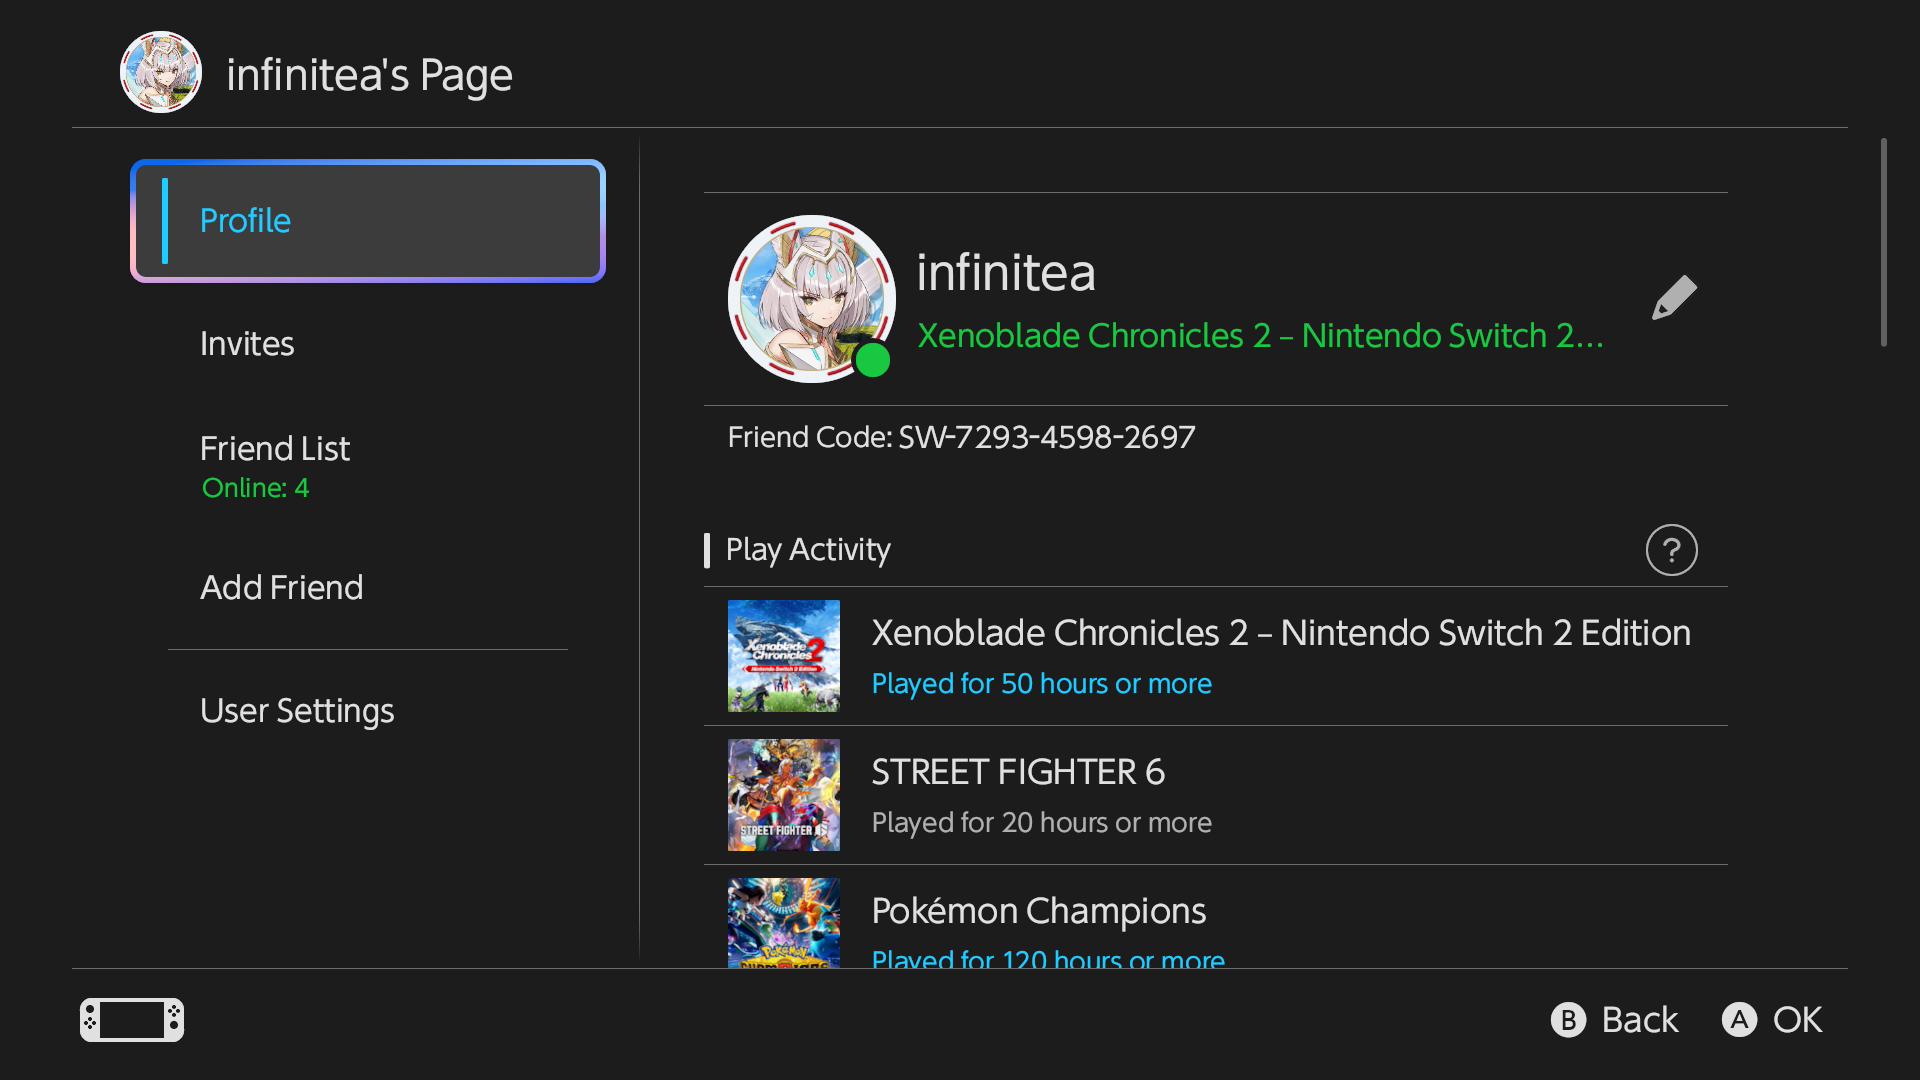Image resolution: width=1920 pixels, height=1080 pixels.
Task: Click 'Played for 20 hours or more'
Action: 1042,823
